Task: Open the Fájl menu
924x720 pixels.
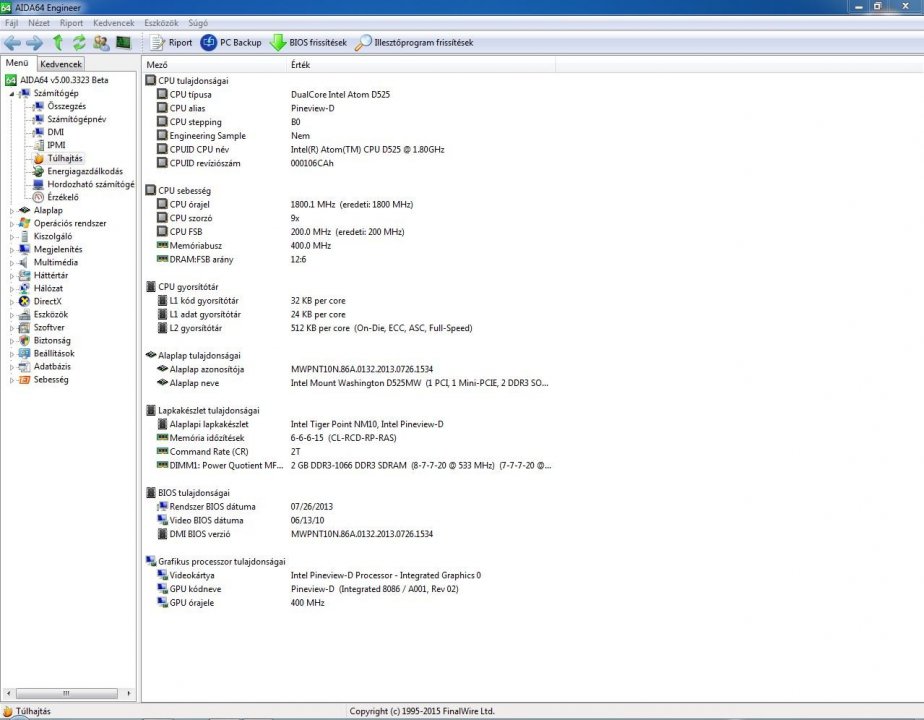Action: (x=11, y=23)
